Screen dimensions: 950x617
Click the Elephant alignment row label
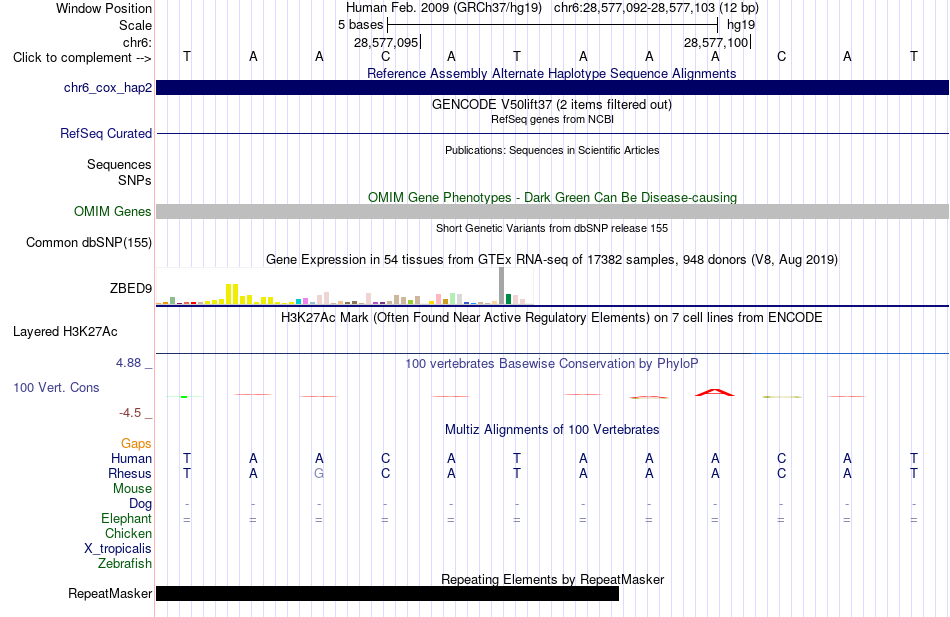pos(127,519)
